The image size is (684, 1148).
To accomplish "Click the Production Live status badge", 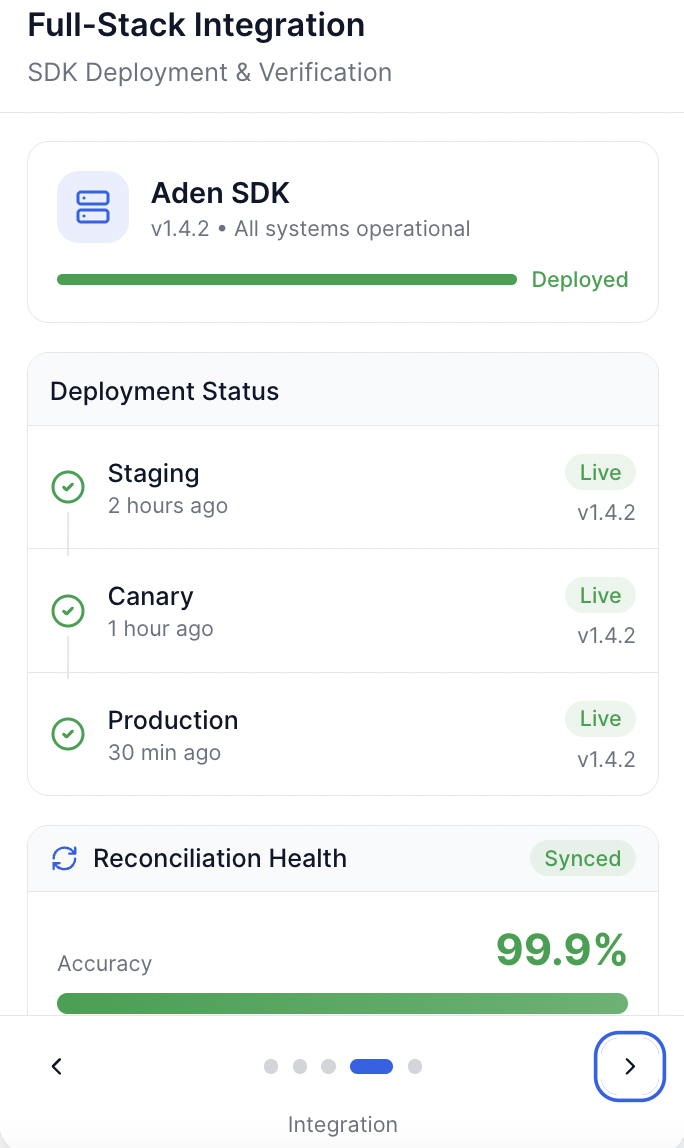I will point(600,719).
